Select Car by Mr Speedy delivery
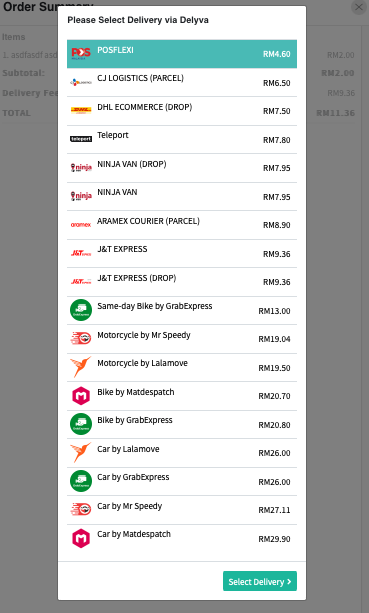 point(182,510)
